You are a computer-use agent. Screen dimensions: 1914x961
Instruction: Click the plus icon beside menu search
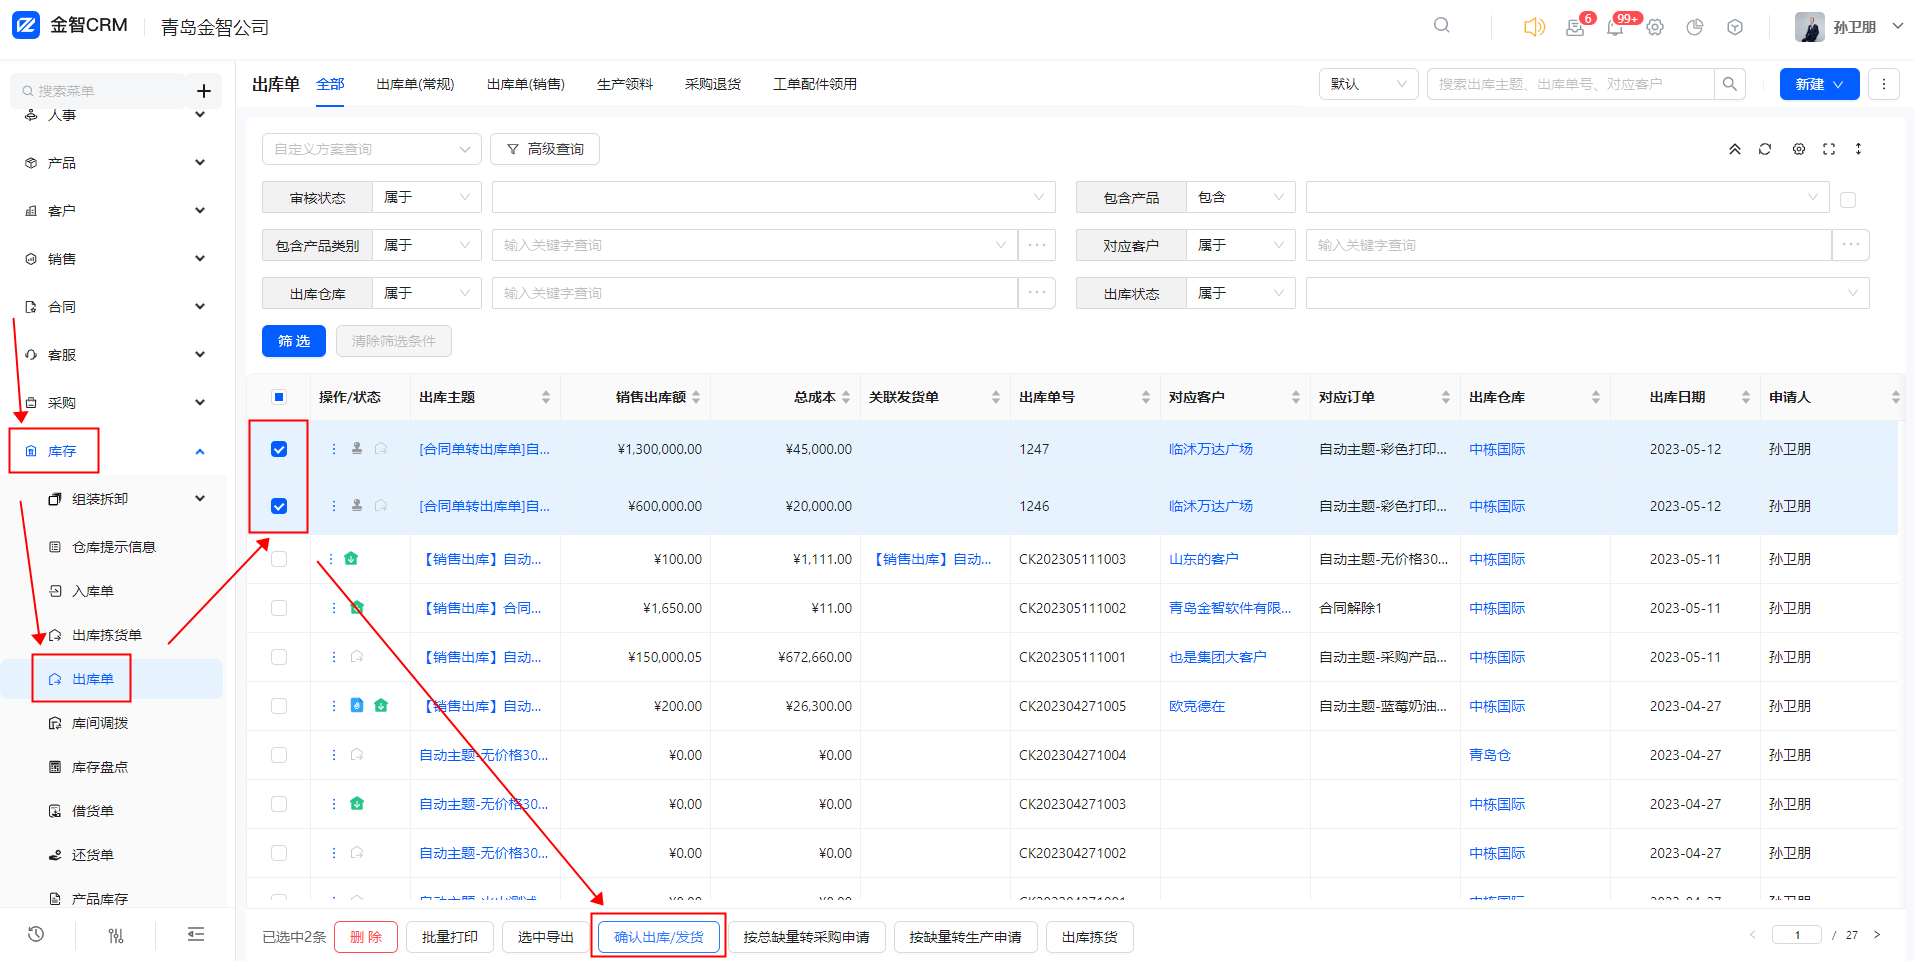pyautogui.click(x=204, y=91)
